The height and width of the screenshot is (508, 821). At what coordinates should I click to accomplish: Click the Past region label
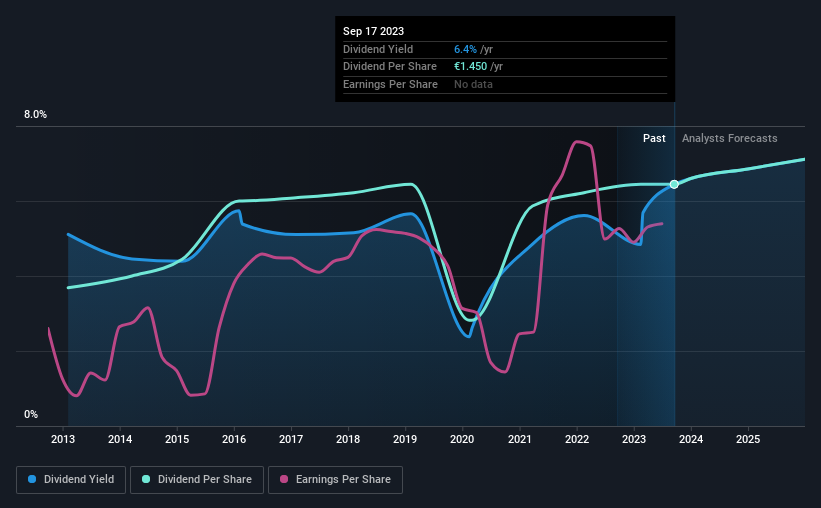pyautogui.click(x=654, y=138)
